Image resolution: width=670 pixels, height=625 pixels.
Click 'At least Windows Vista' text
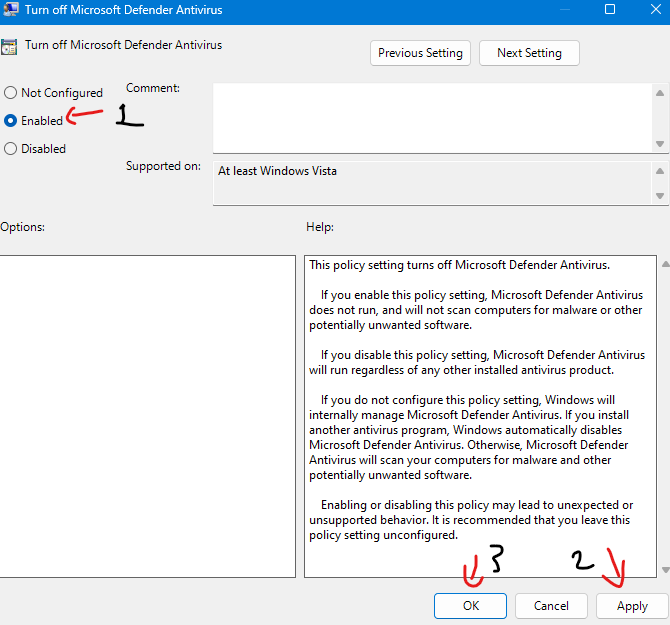277,171
